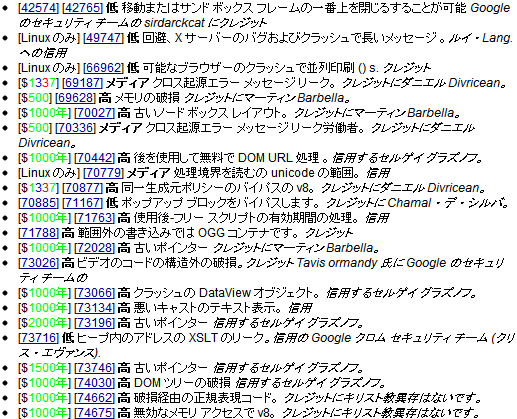Open issue 74662 link
517x419 pixels.
[94, 398]
